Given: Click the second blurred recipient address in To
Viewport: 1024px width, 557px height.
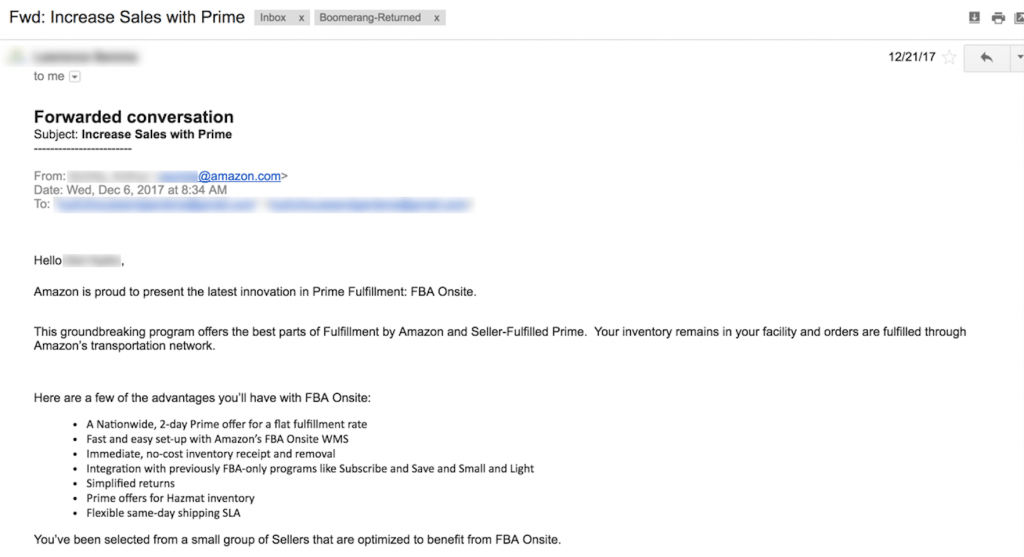Looking at the screenshot, I should pyautogui.click(x=368, y=205).
